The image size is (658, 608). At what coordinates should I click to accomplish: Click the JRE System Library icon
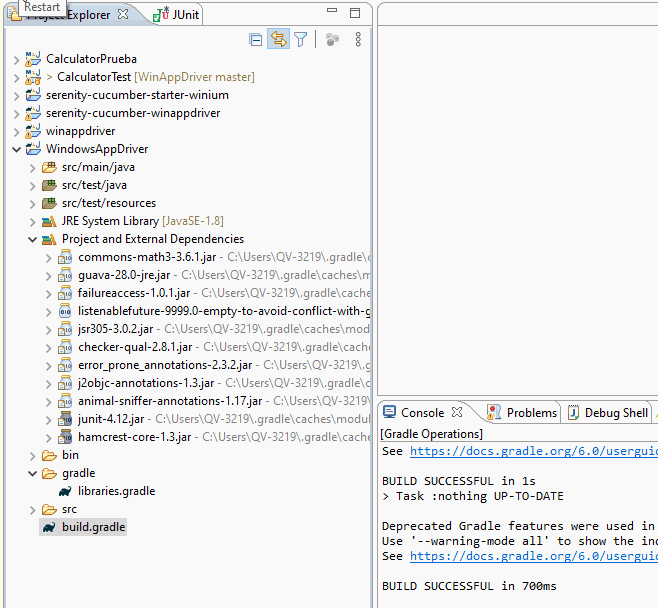point(48,221)
